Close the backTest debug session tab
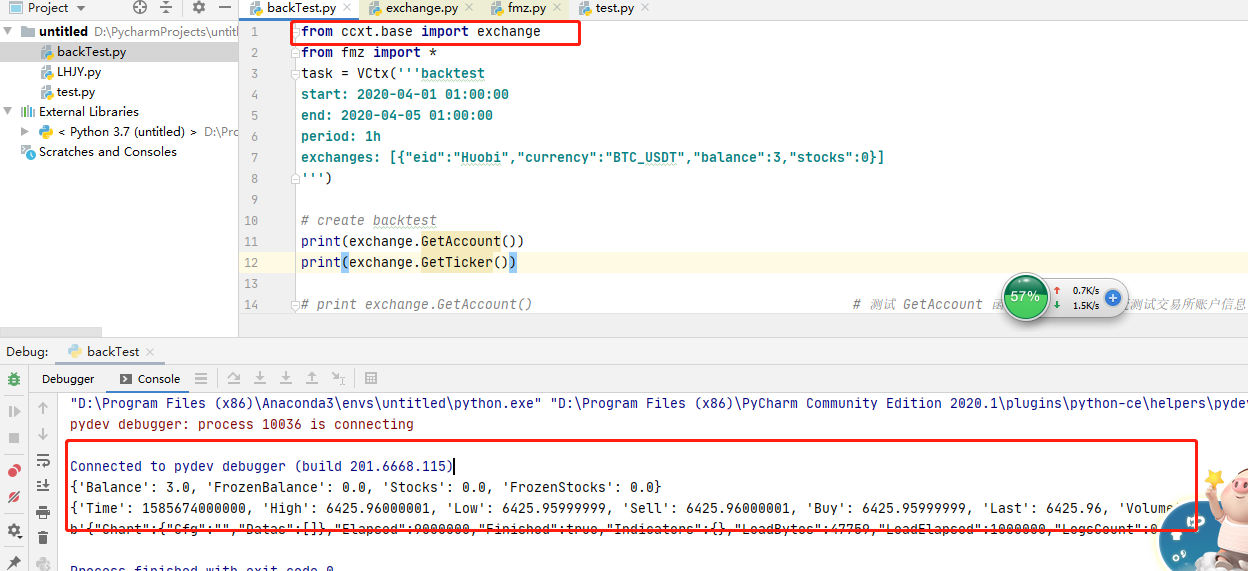 click(x=151, y=352)
